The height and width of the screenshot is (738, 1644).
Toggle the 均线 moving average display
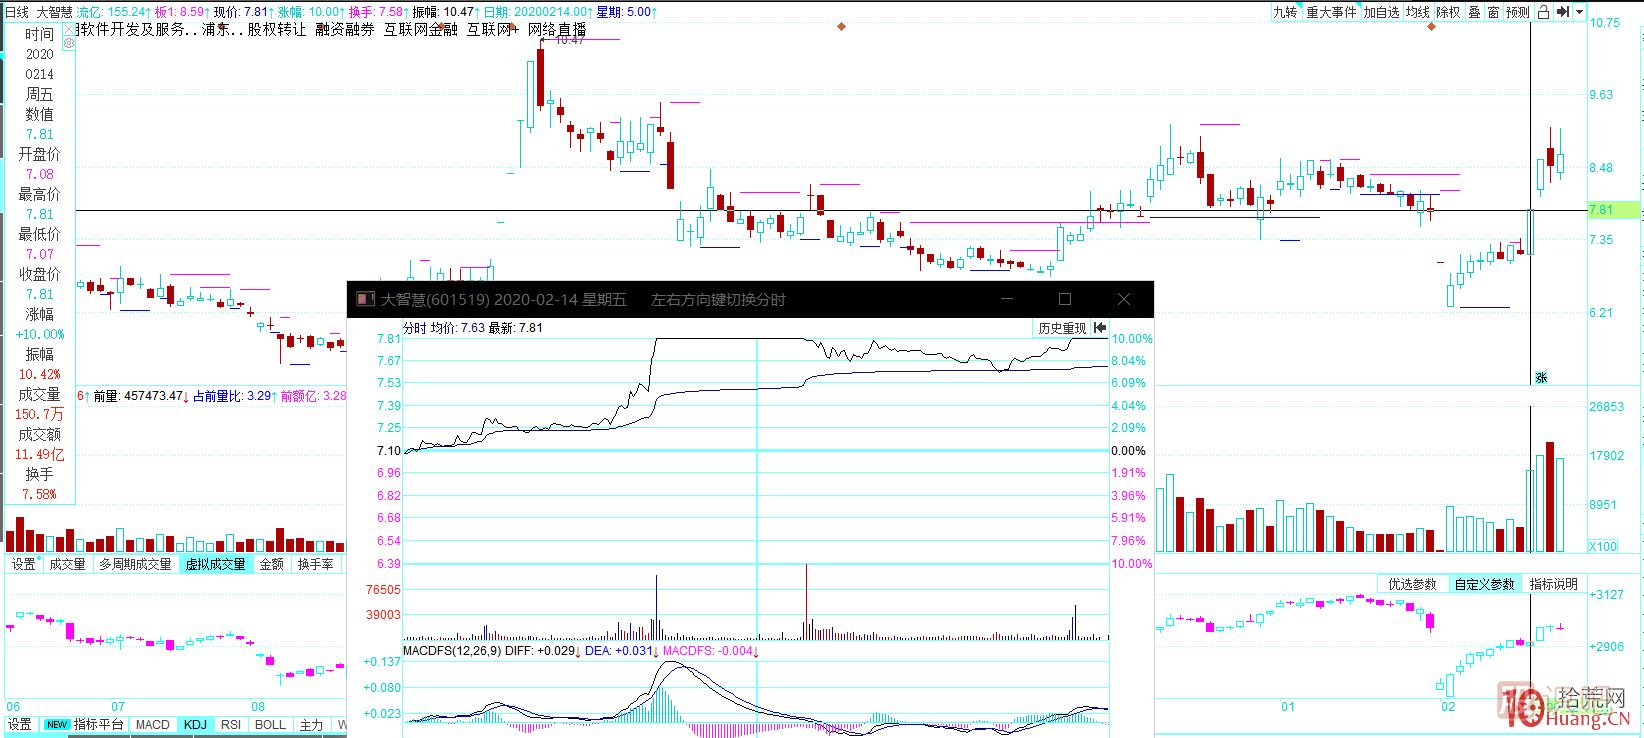pos(1417,12)
